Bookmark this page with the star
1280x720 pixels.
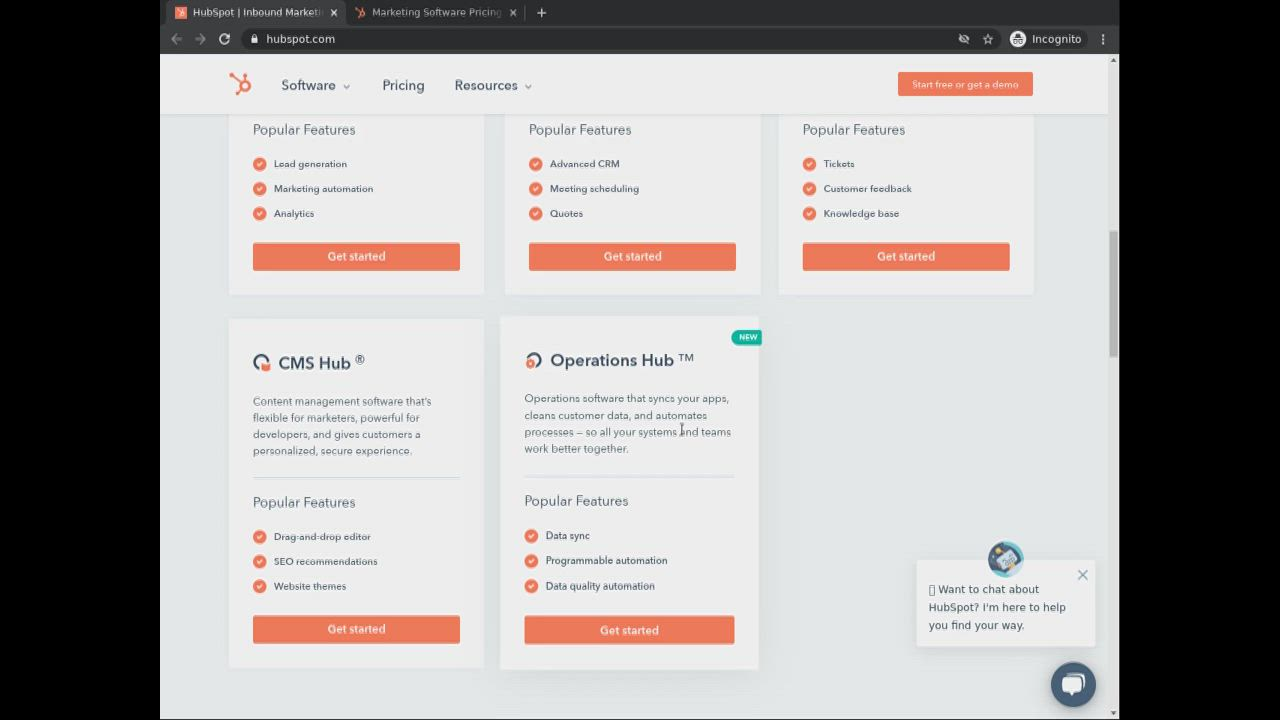tap(988, 39)
